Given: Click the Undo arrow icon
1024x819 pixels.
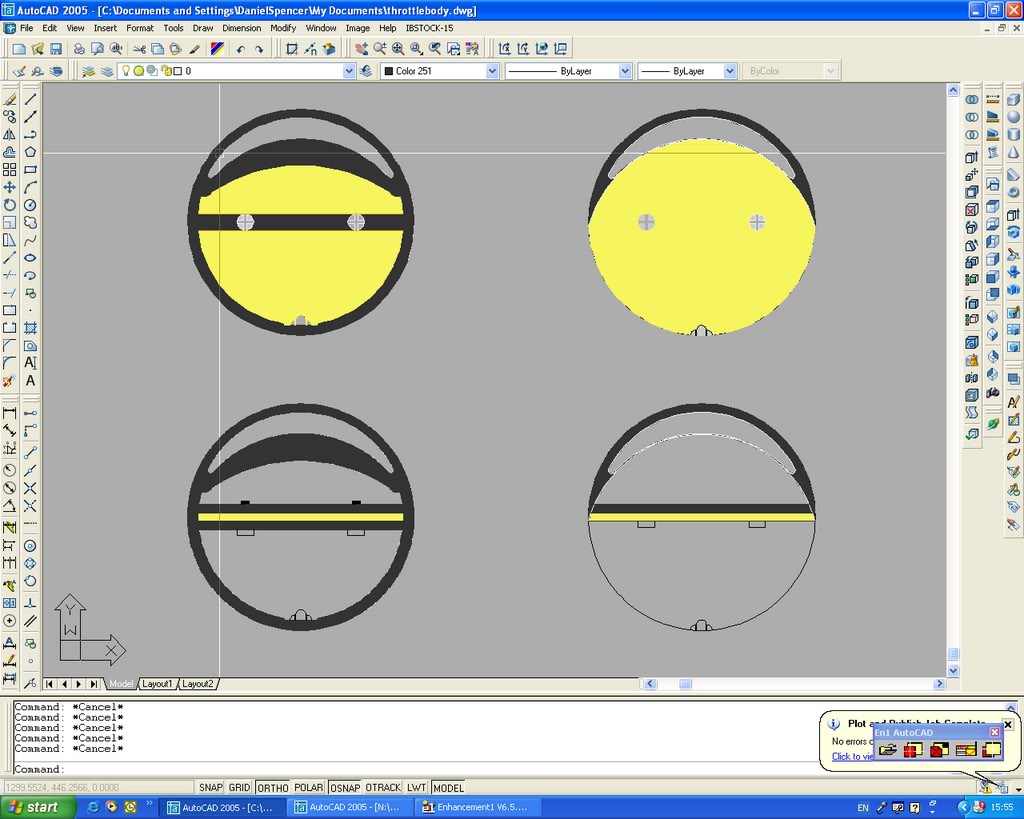Looking at the screenshot, I should click(x=241, y=48).
